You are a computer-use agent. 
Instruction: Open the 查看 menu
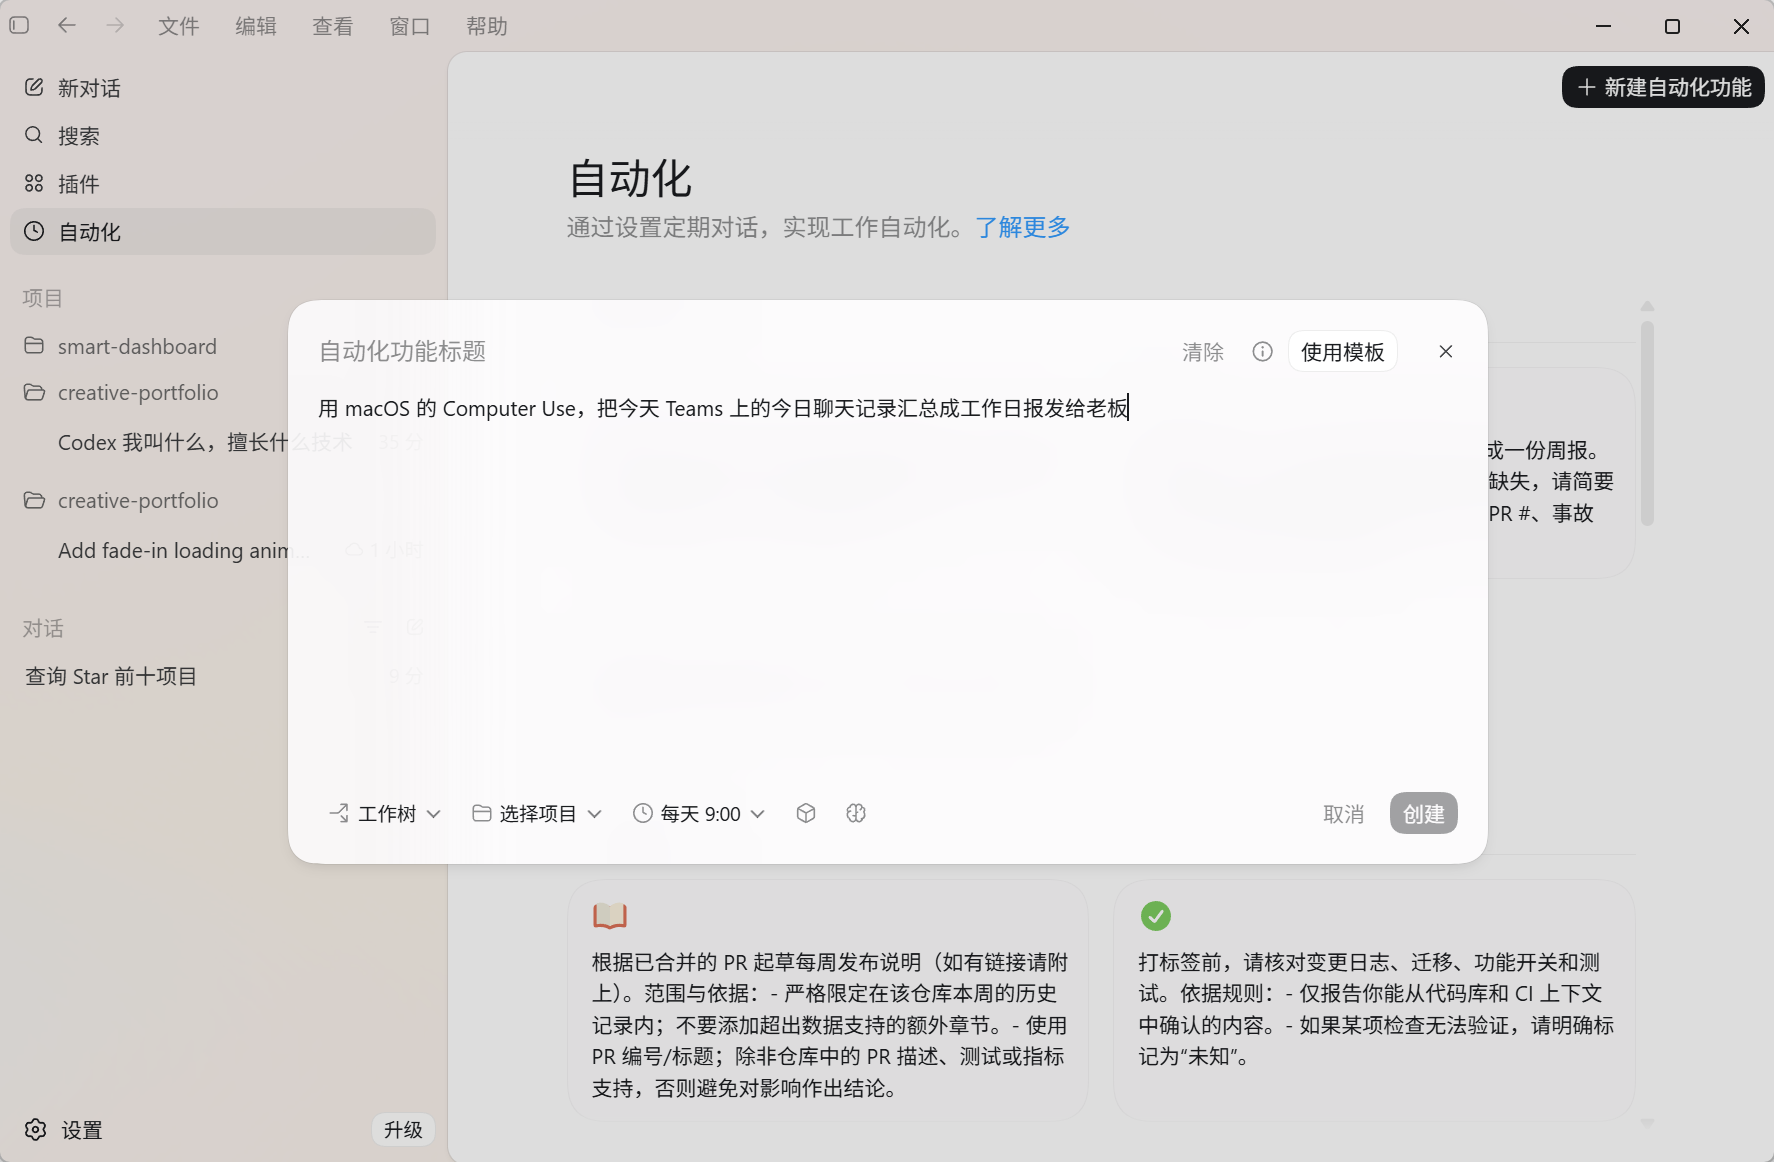333,26
